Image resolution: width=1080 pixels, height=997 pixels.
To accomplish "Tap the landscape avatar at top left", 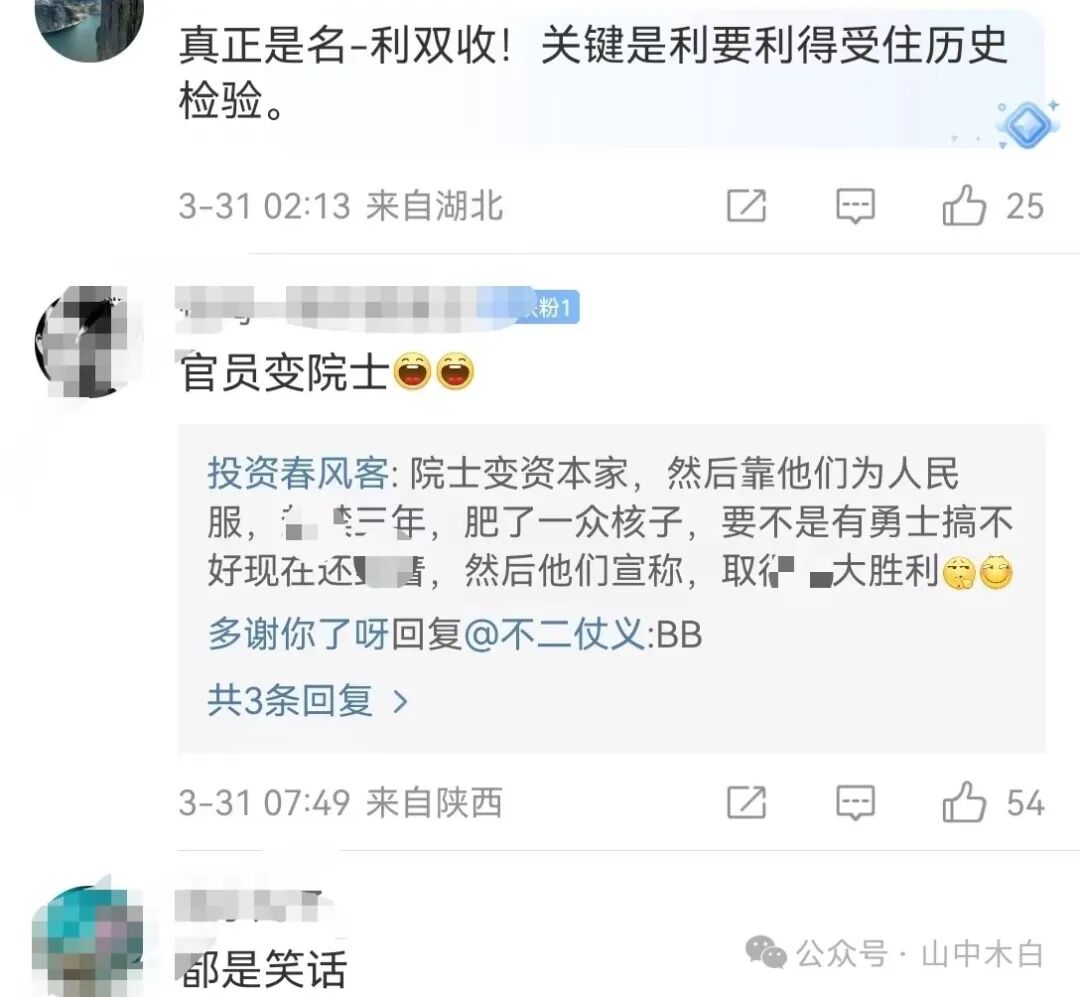I will point(89,26).
